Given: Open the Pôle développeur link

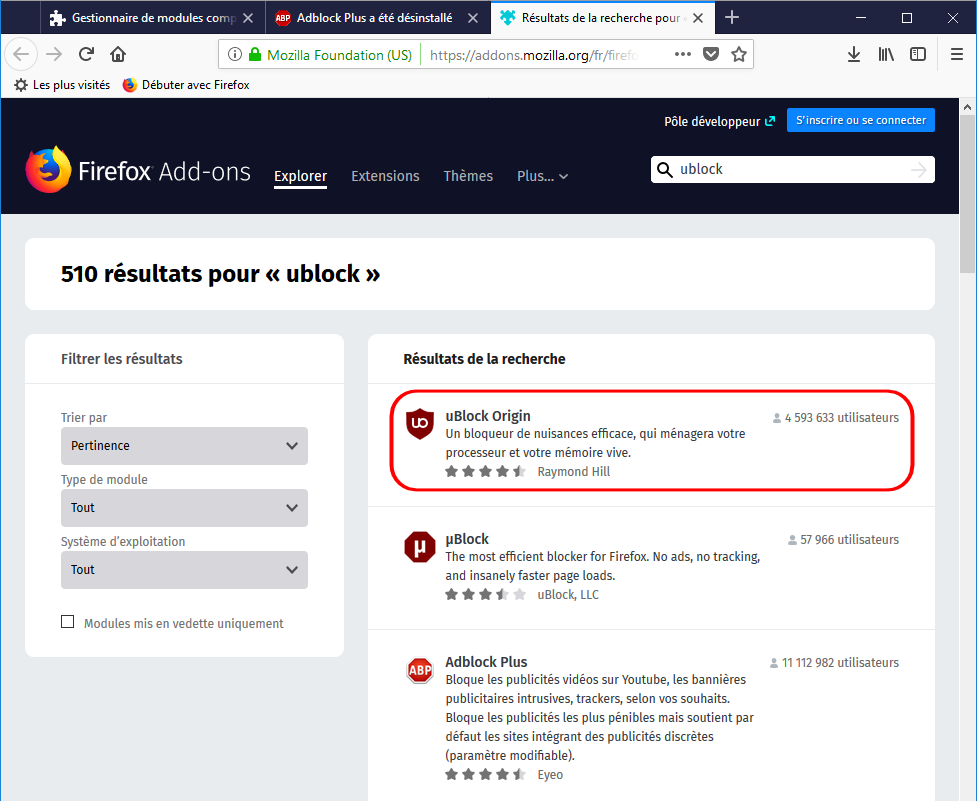Looking at the screenshot, I should click(x=720, y=121).
